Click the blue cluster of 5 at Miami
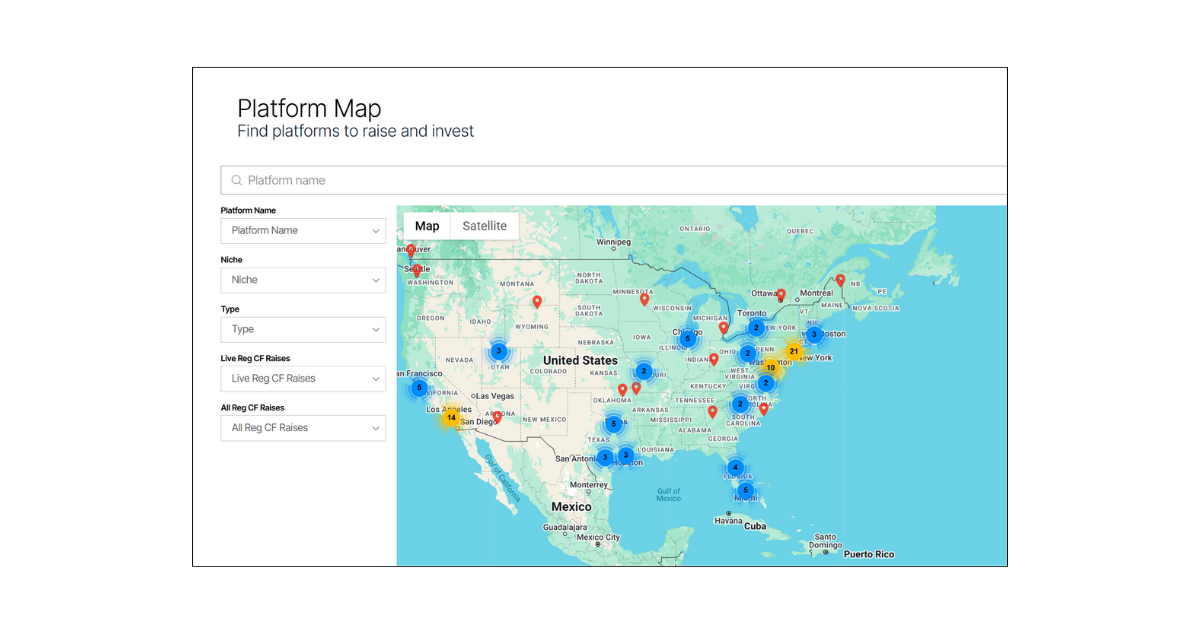The width and height of the screenshot is (1200, 630). (x=745, y=490)
